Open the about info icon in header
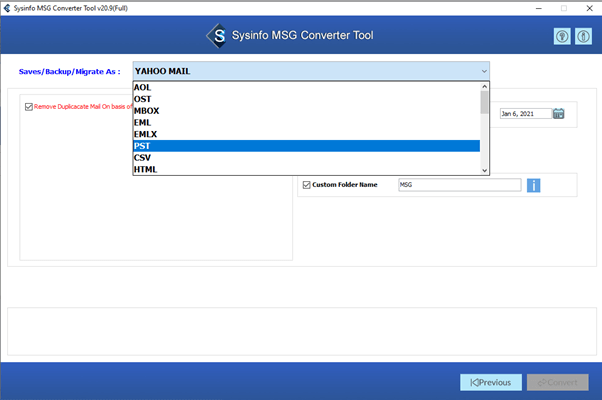 pyautogui.click(x=583, y=36)
